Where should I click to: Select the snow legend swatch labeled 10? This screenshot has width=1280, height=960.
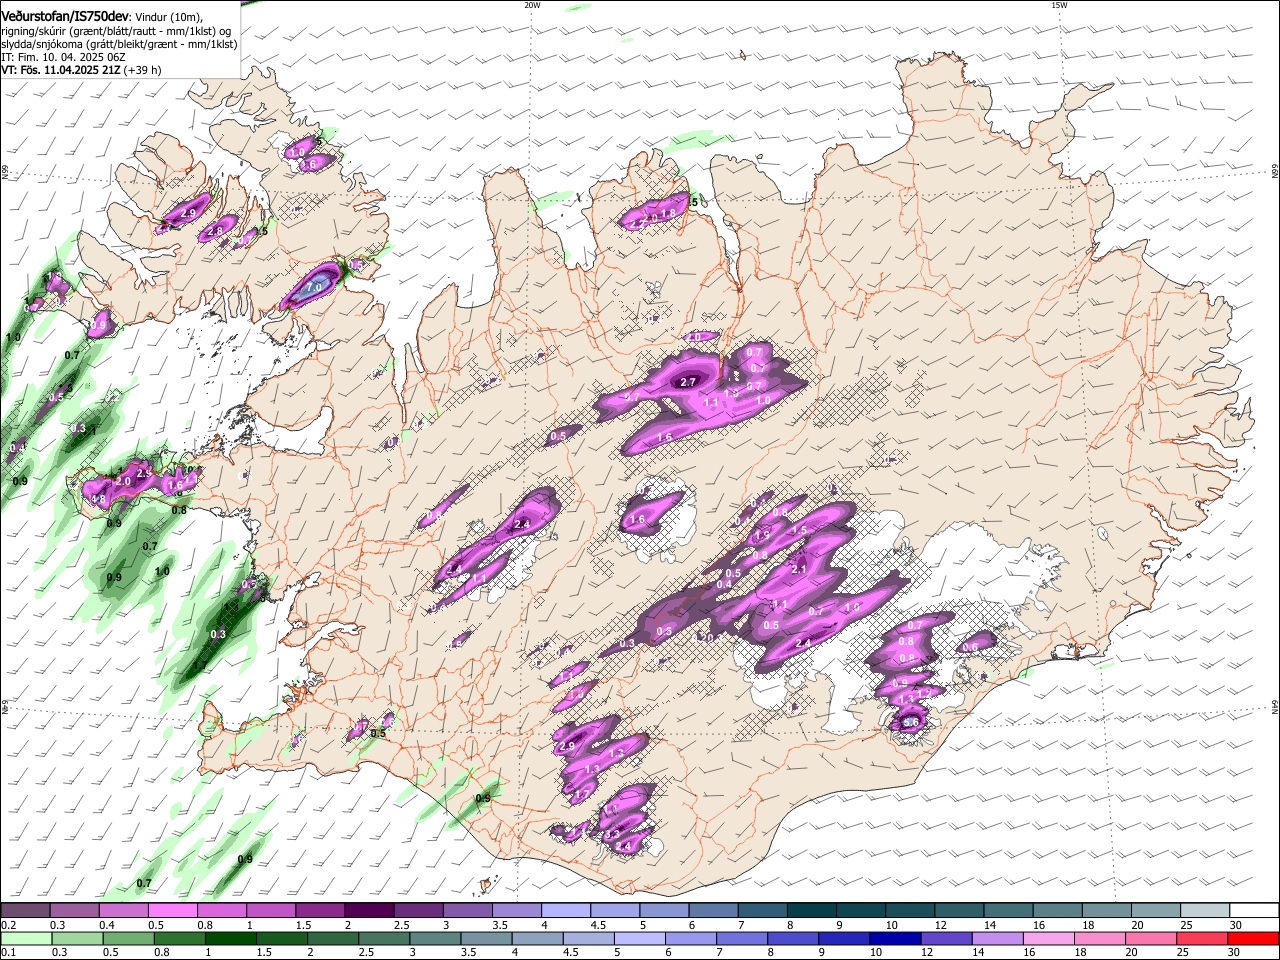pos(908,911)
